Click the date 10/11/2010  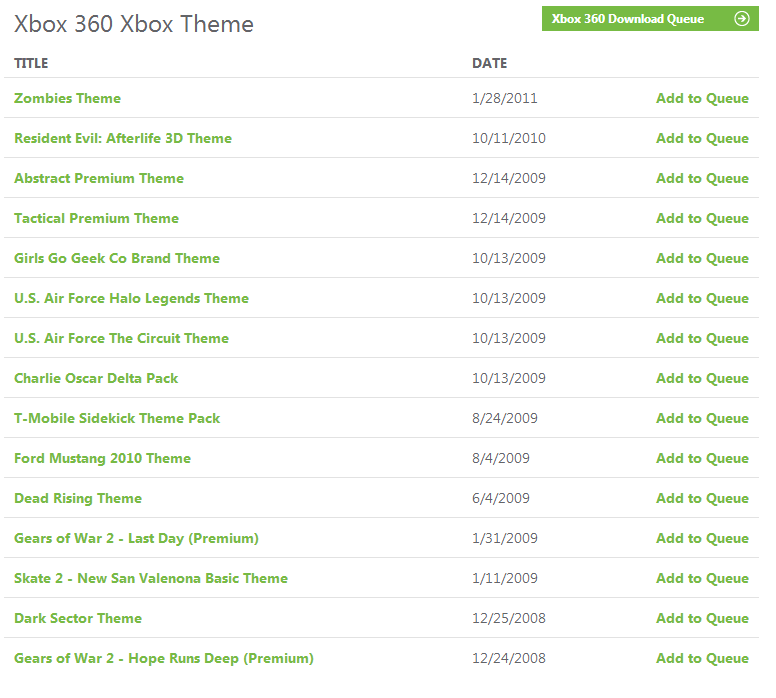509,138
